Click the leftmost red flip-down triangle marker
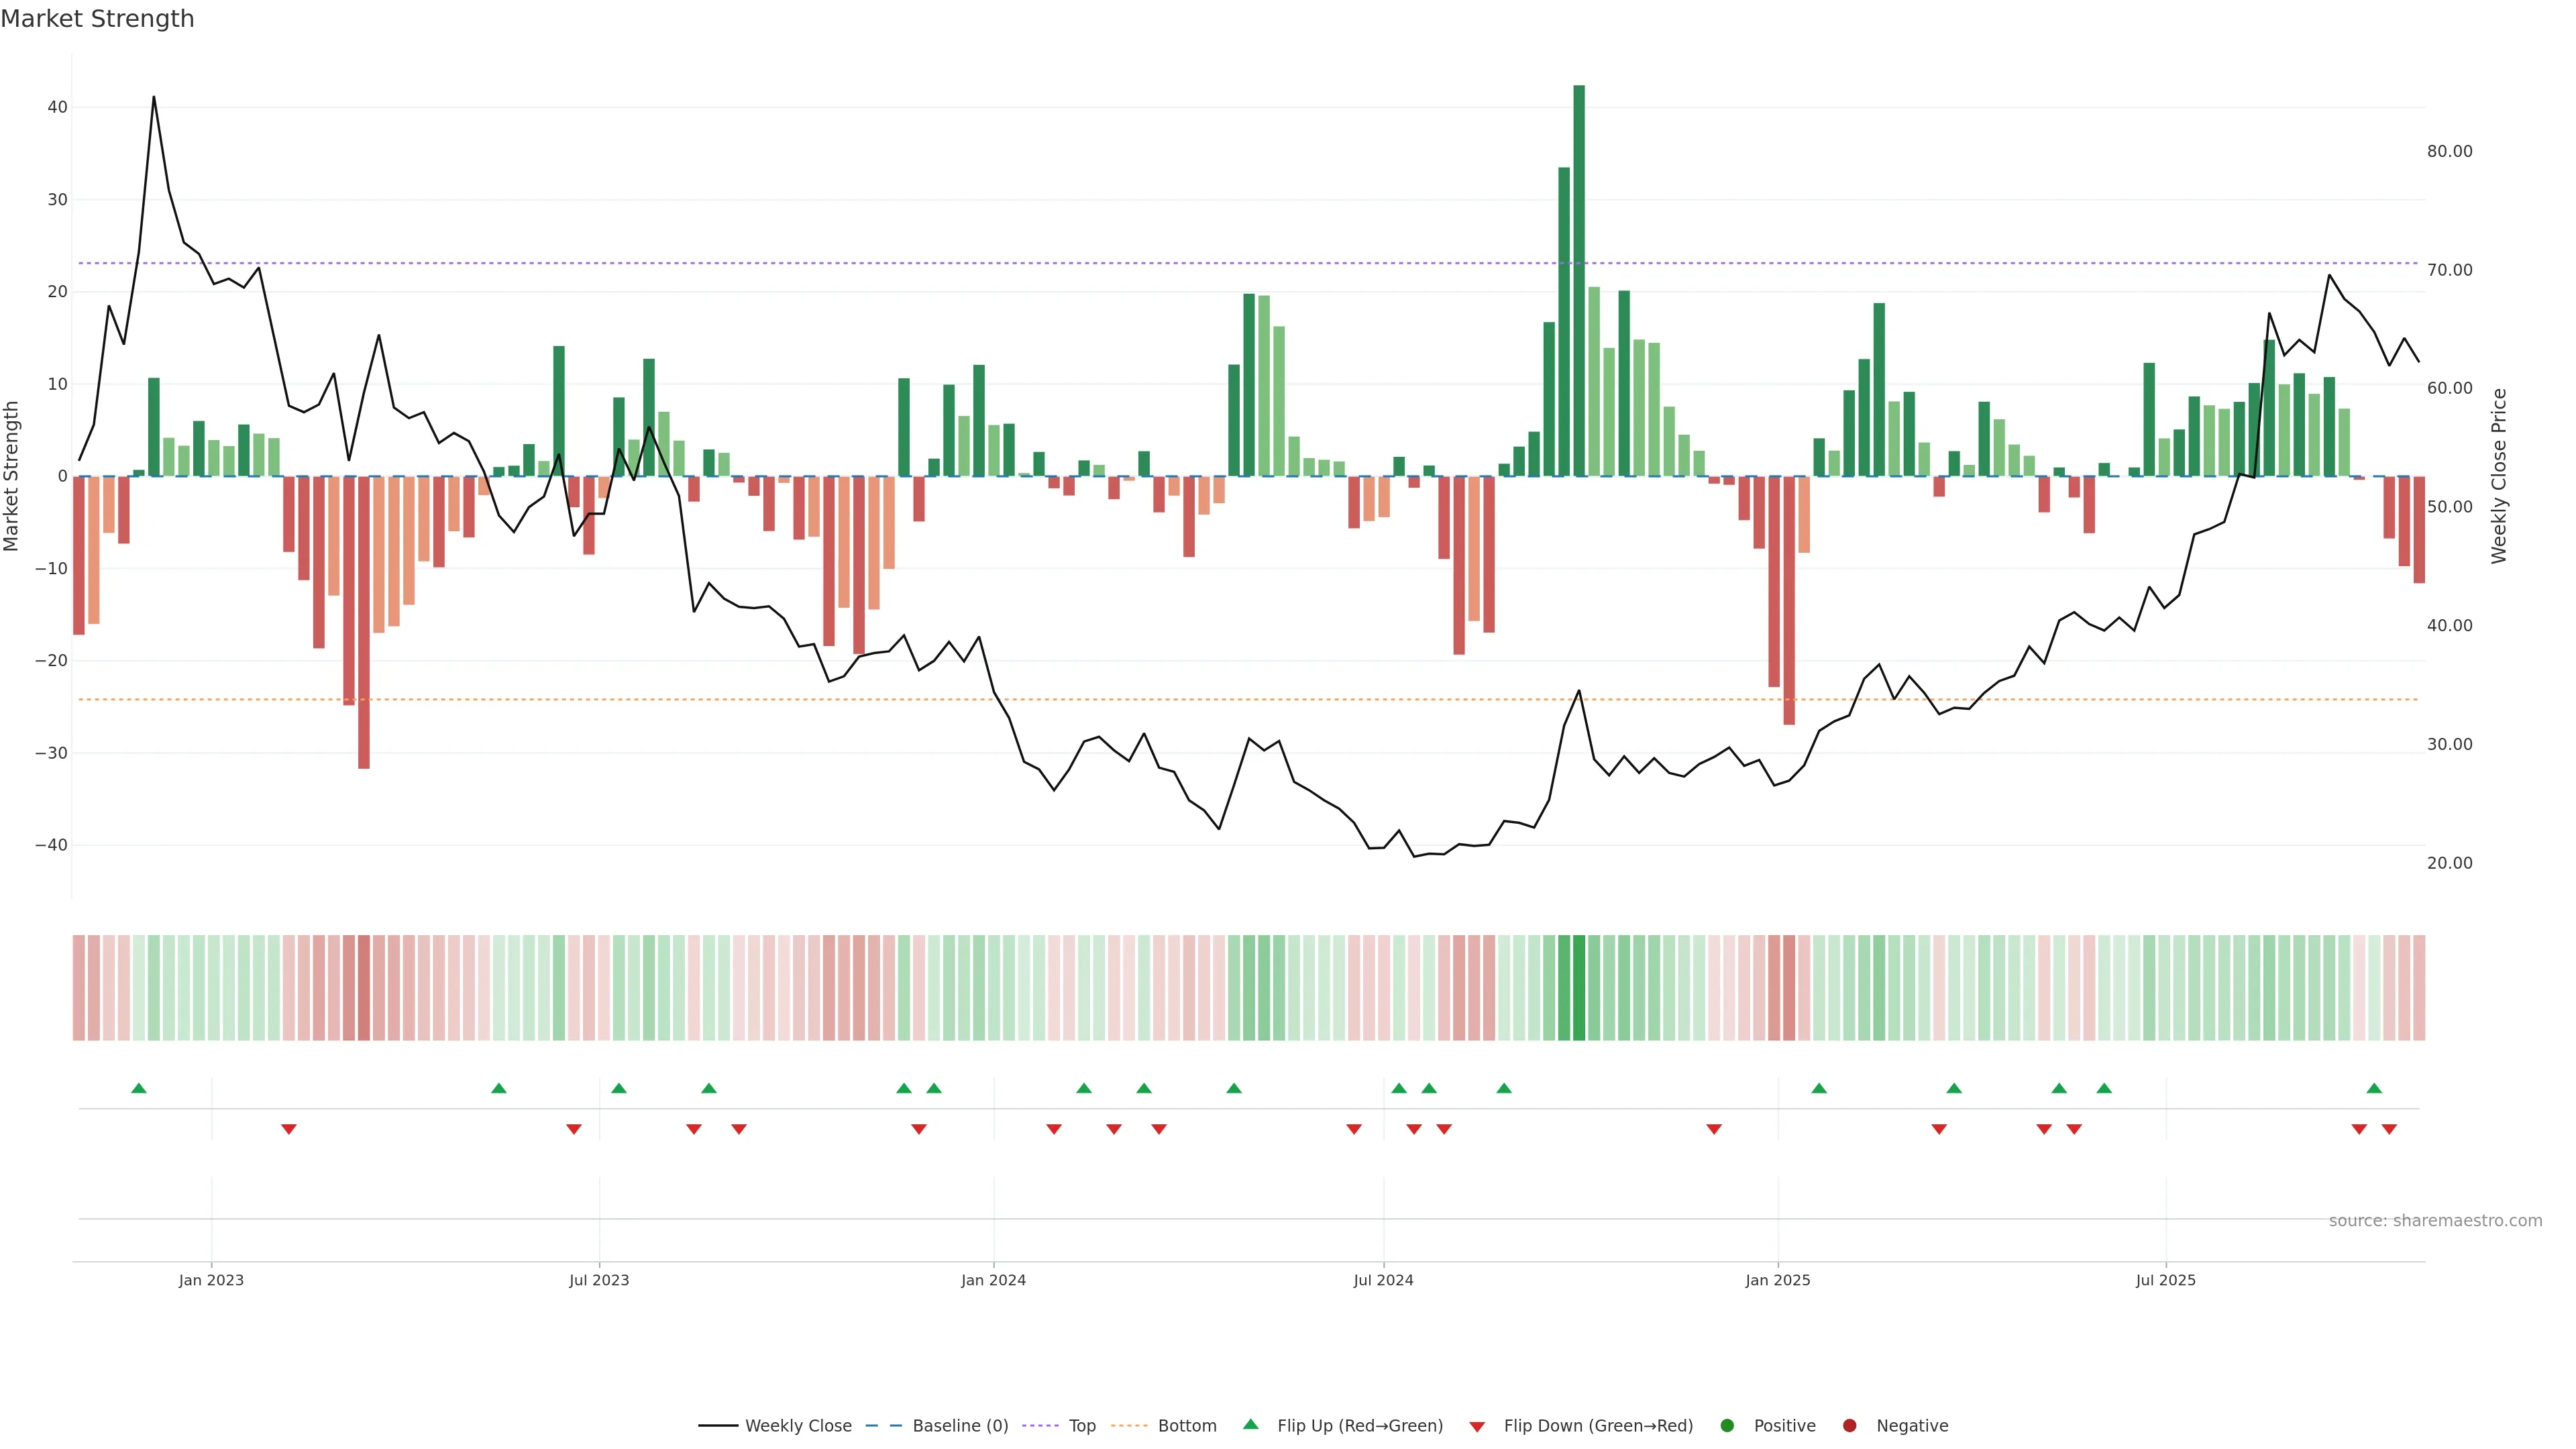Image resolution: width=2576 pixels, height=1449 pixels. [x=289, y=1129]
